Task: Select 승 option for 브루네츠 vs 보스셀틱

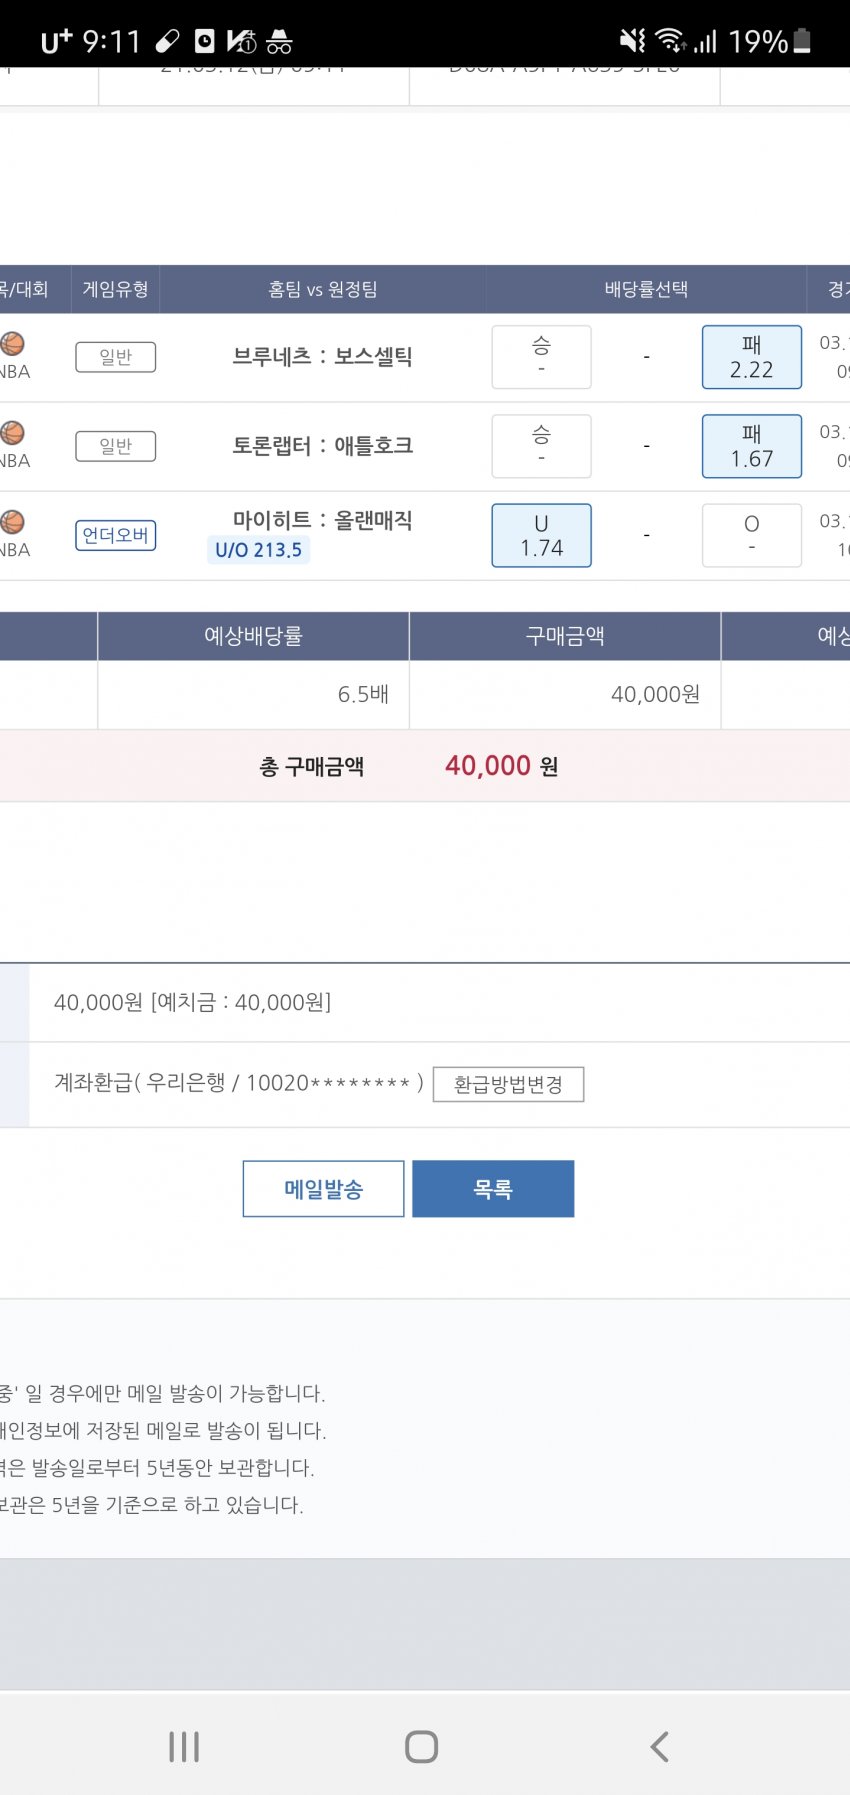Action: 541,357
